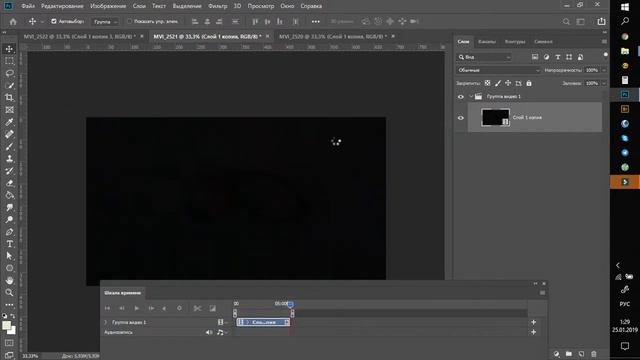Switch to the Контуры panel tab
Screen dimensions: 640x360
pos(515,42)
